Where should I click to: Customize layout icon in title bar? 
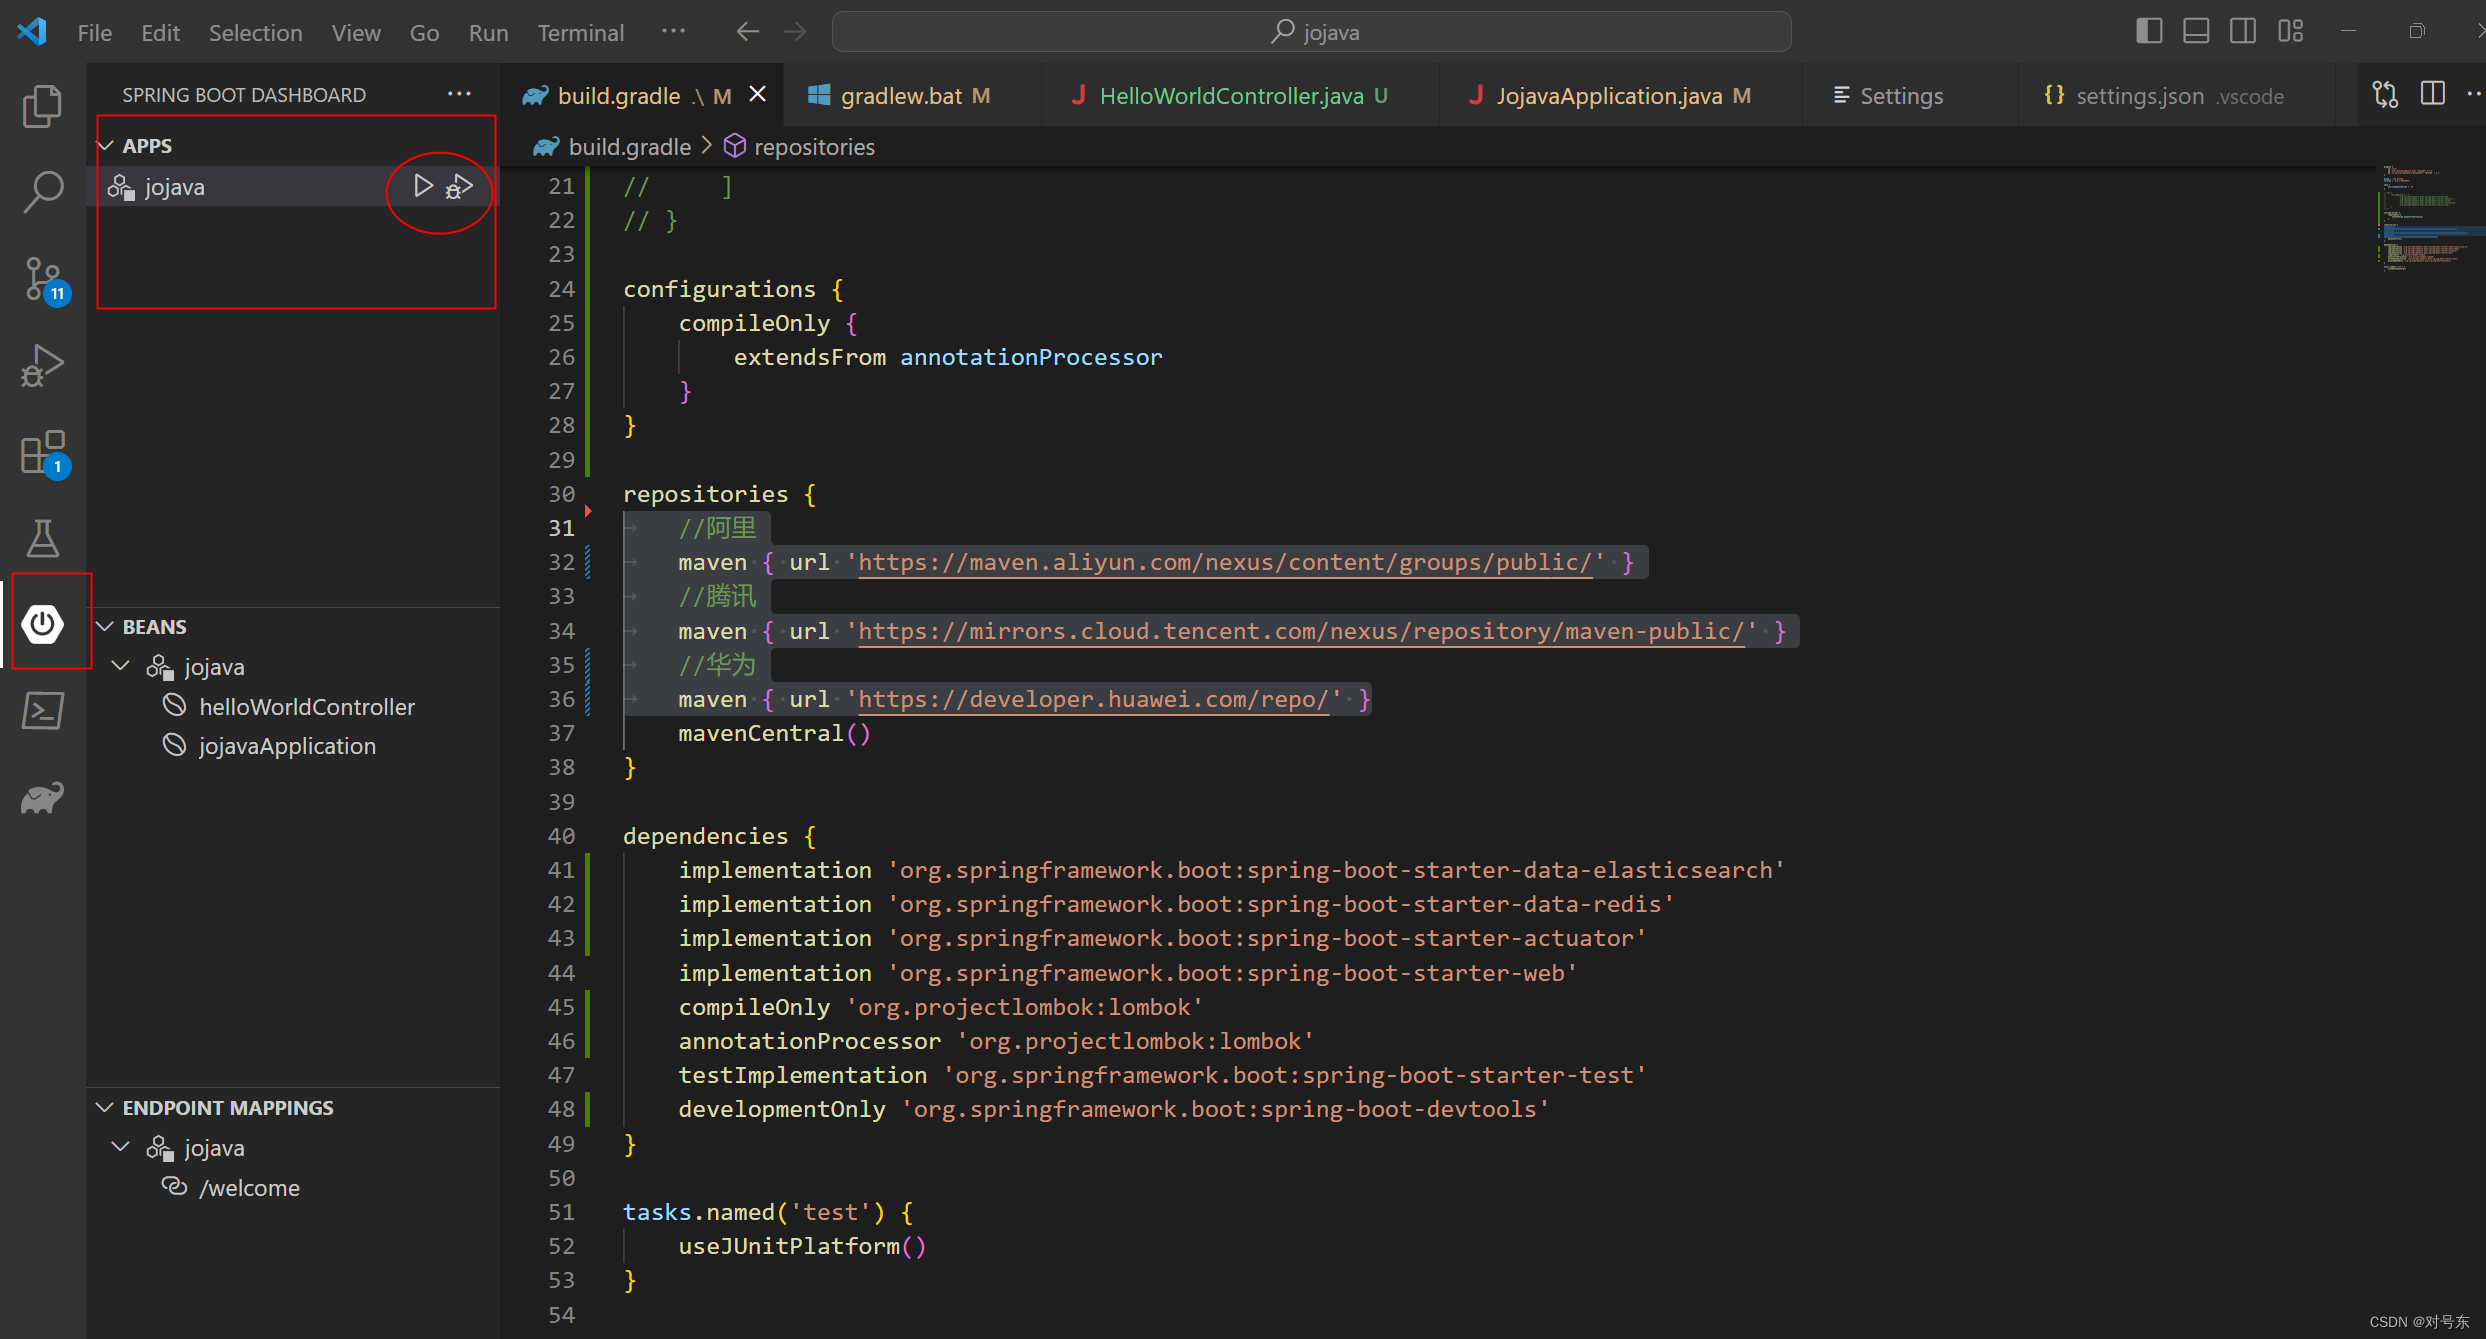tap(2290, 31)
